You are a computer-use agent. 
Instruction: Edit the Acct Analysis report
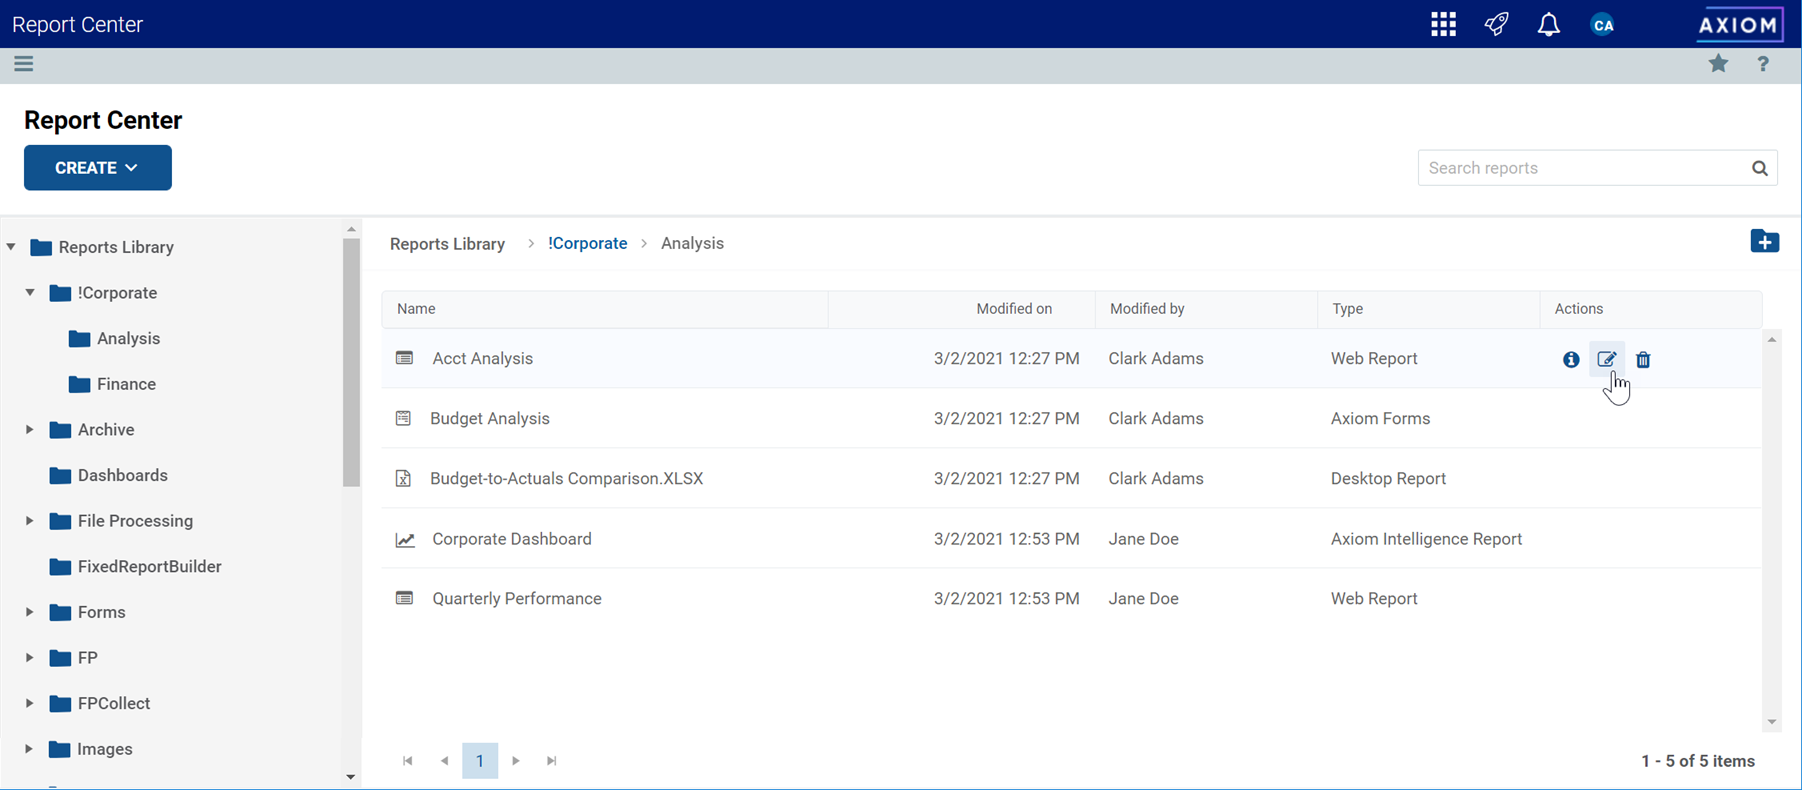pos(1607,359)
